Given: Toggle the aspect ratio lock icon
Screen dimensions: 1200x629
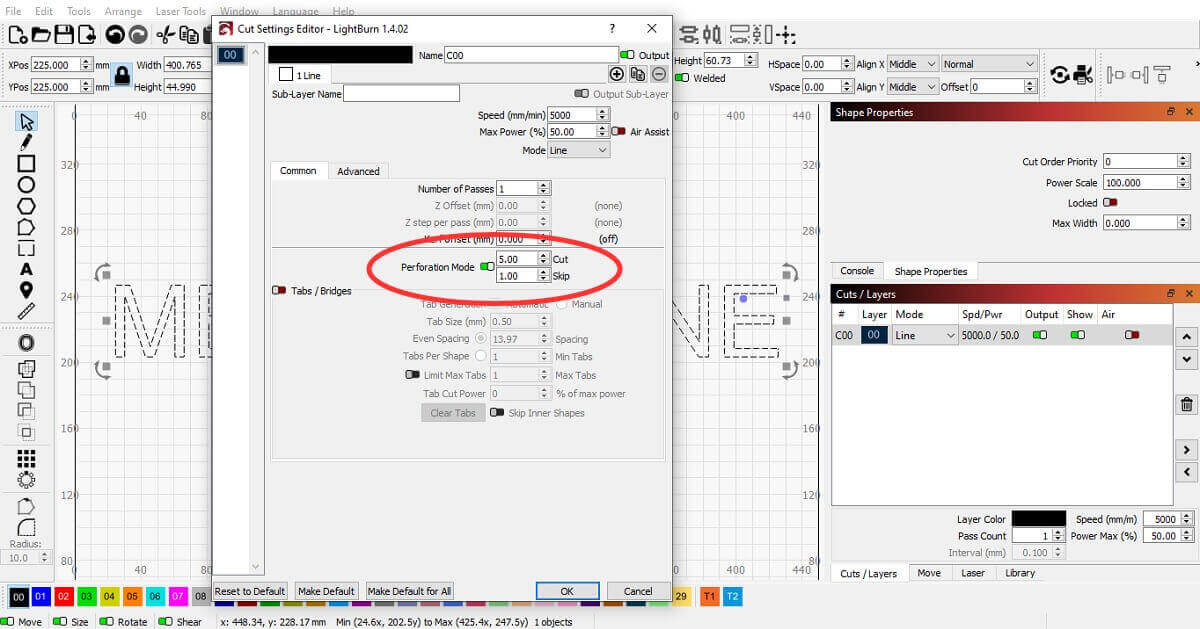Looking at the screenshot, I should 121,75.
